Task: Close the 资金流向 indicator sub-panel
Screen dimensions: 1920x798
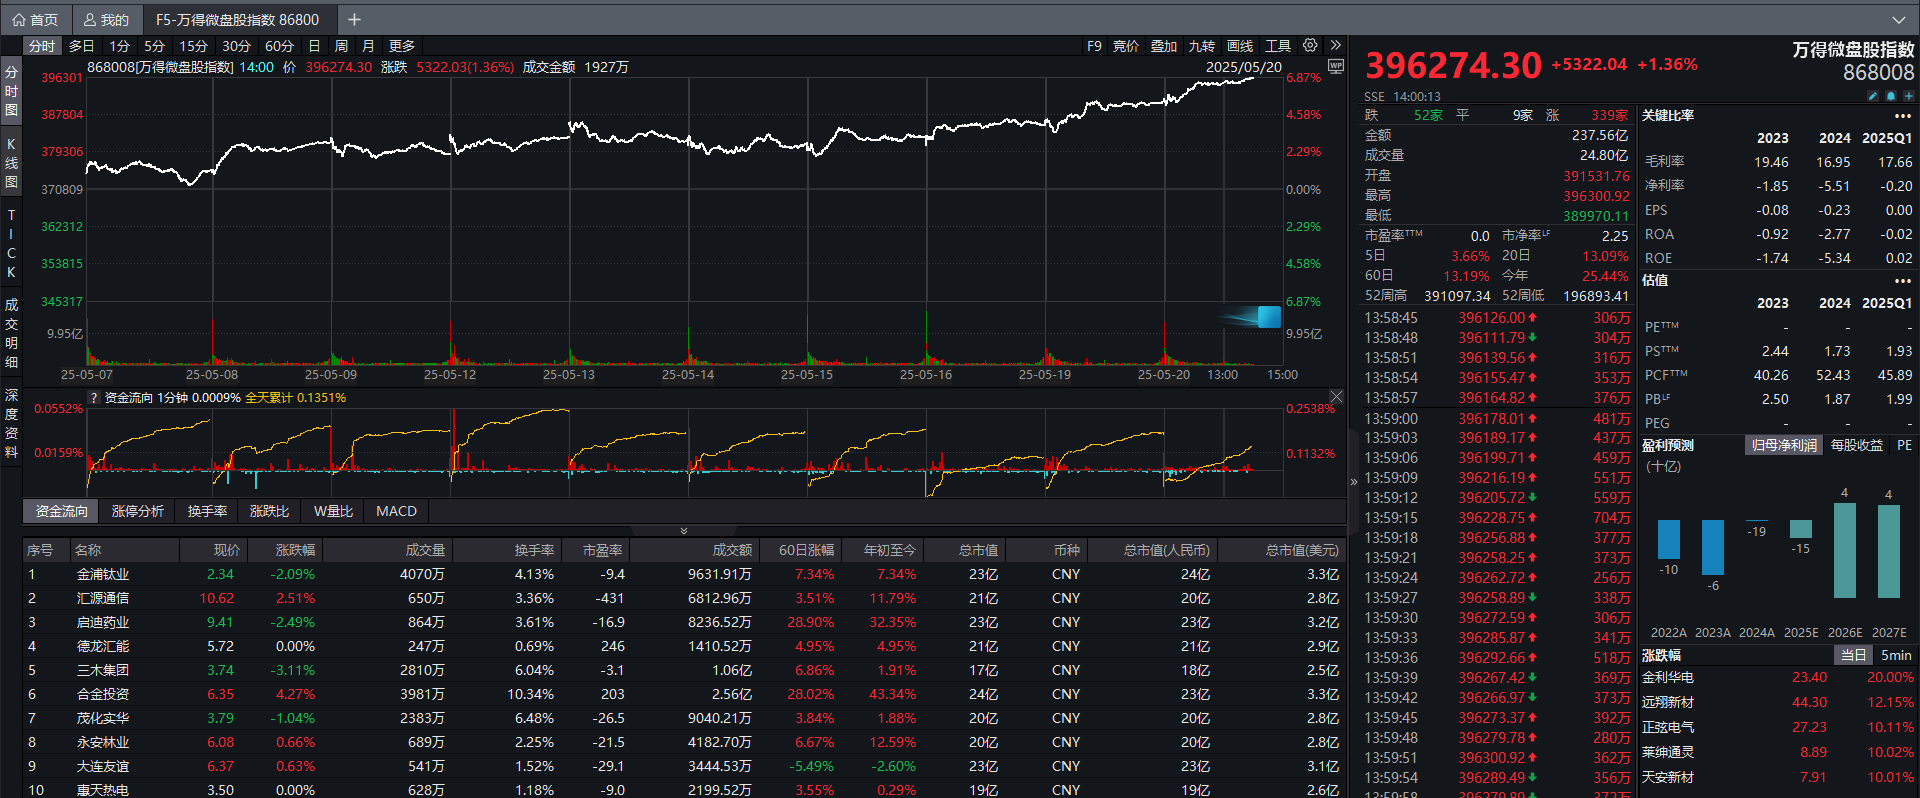Action: 1336,397
